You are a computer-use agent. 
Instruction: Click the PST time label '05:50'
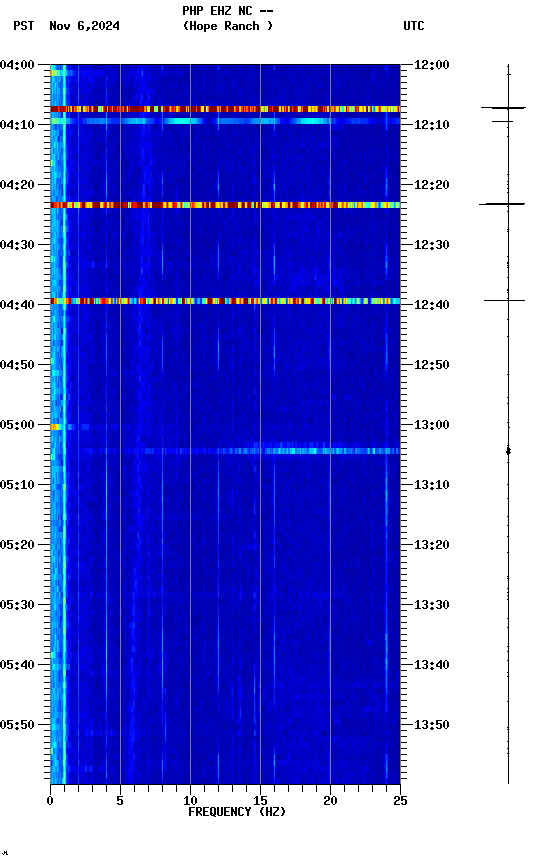(17, 725)
